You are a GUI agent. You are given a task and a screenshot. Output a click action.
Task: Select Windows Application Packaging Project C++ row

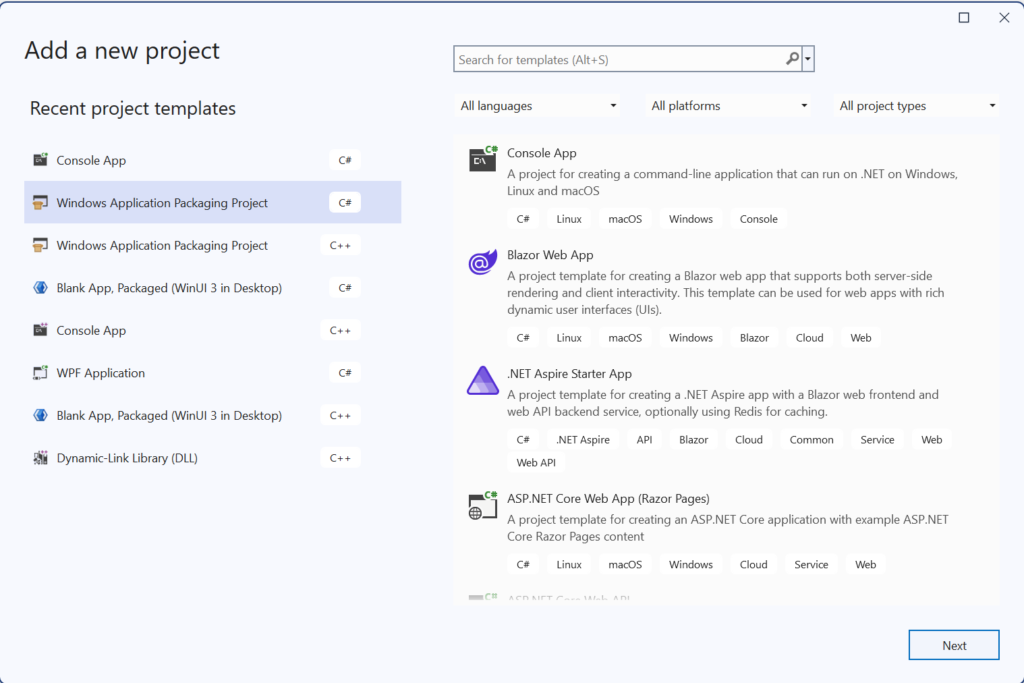click(x=212, y=245)
